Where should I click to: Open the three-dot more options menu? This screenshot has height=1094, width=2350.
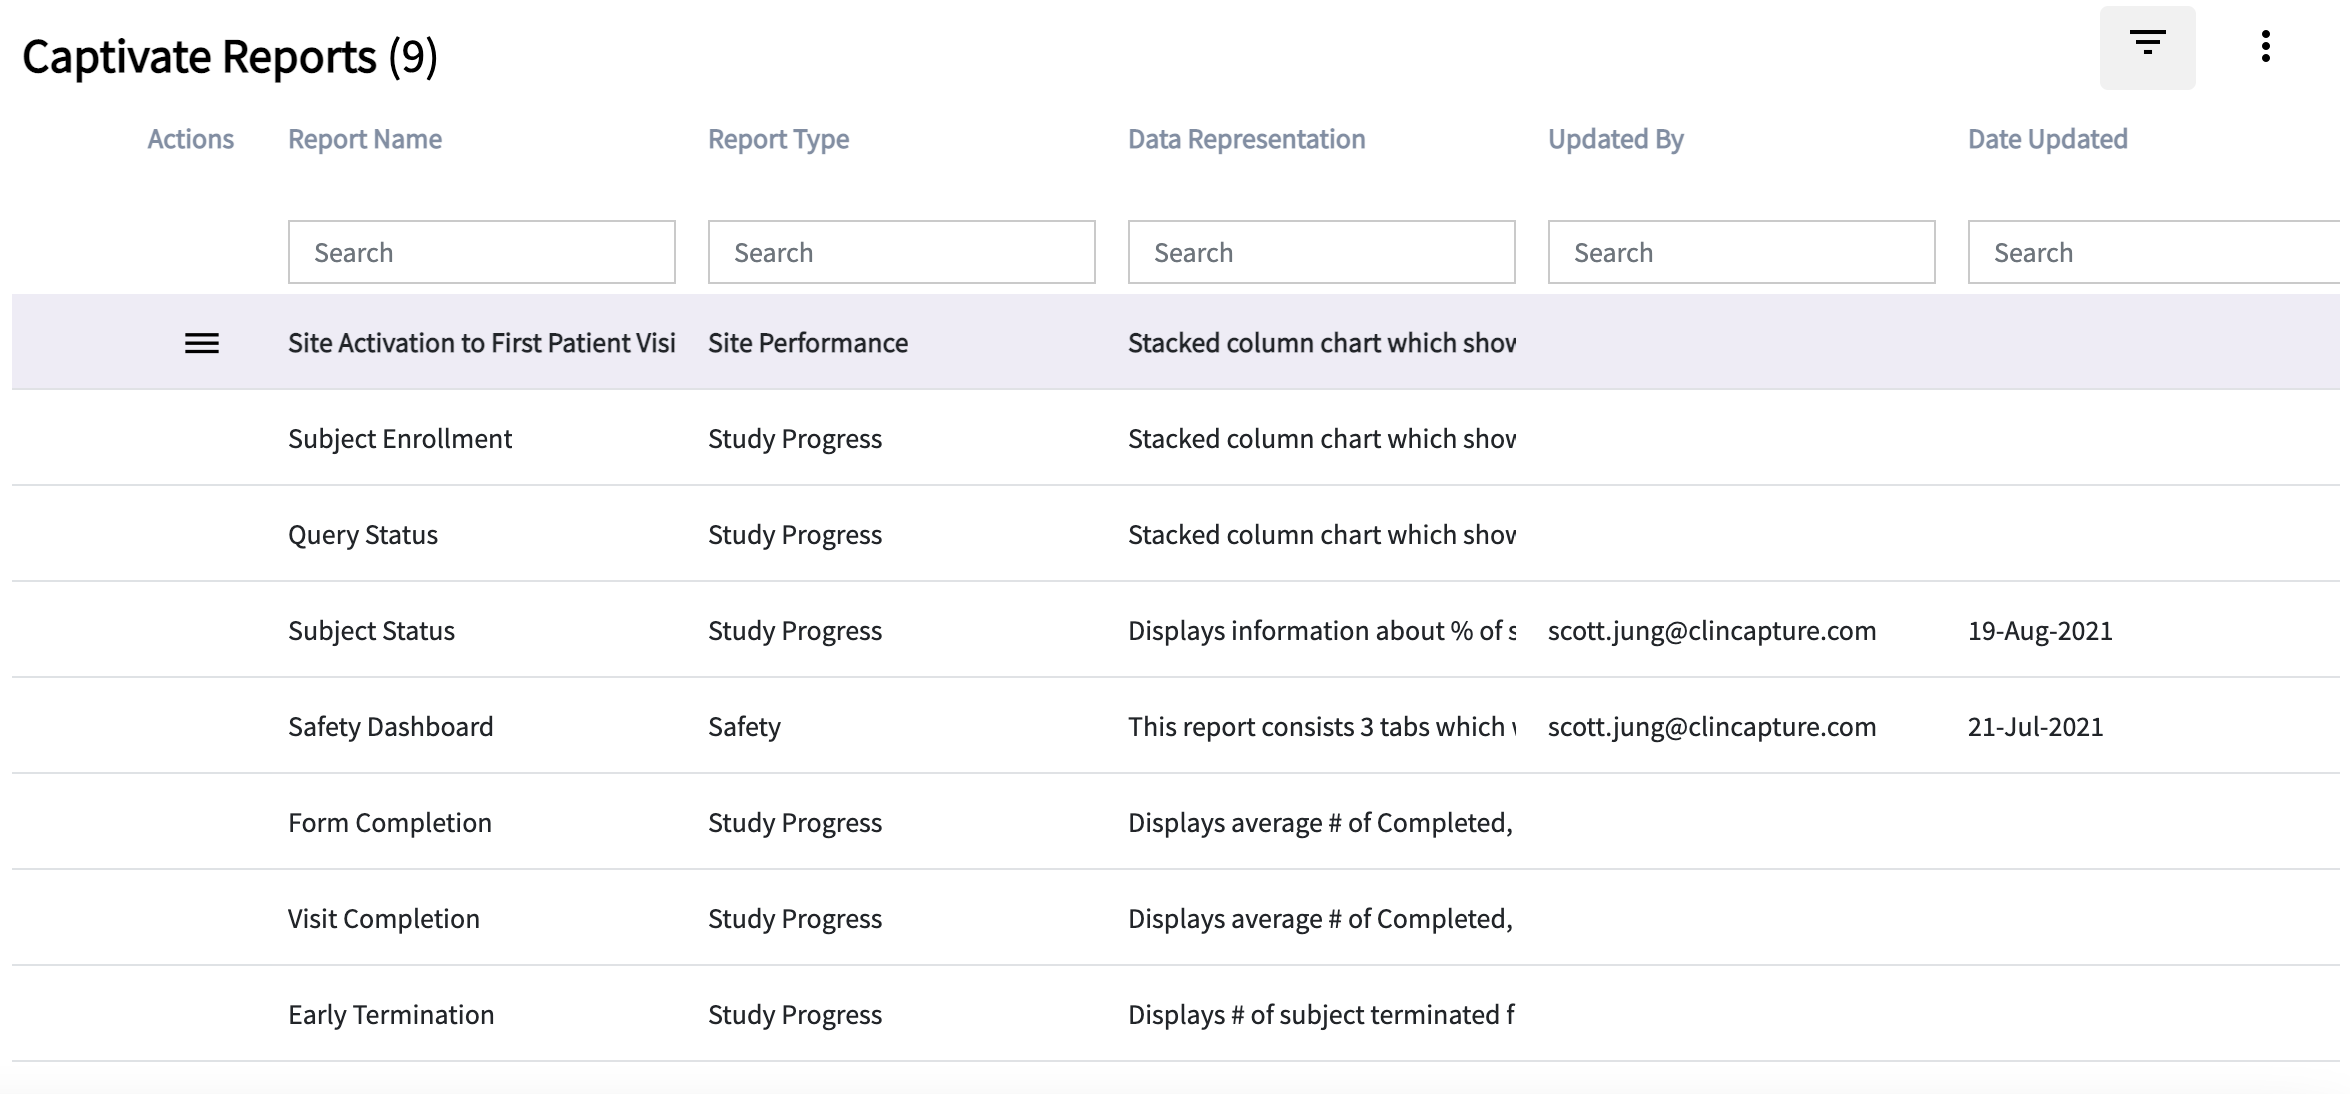[2265, 46]
